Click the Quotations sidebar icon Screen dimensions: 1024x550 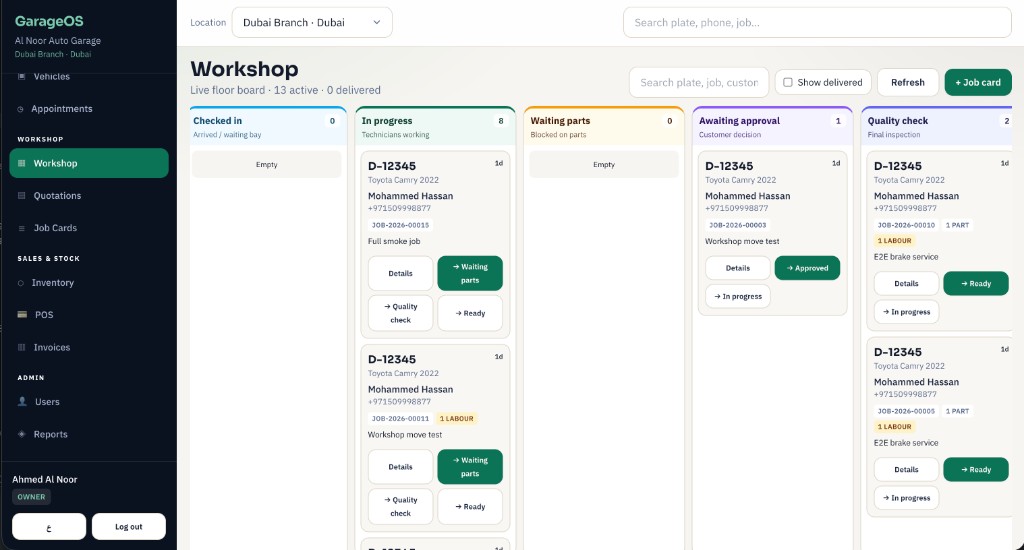pyautogui.click(x=22, y=195)
